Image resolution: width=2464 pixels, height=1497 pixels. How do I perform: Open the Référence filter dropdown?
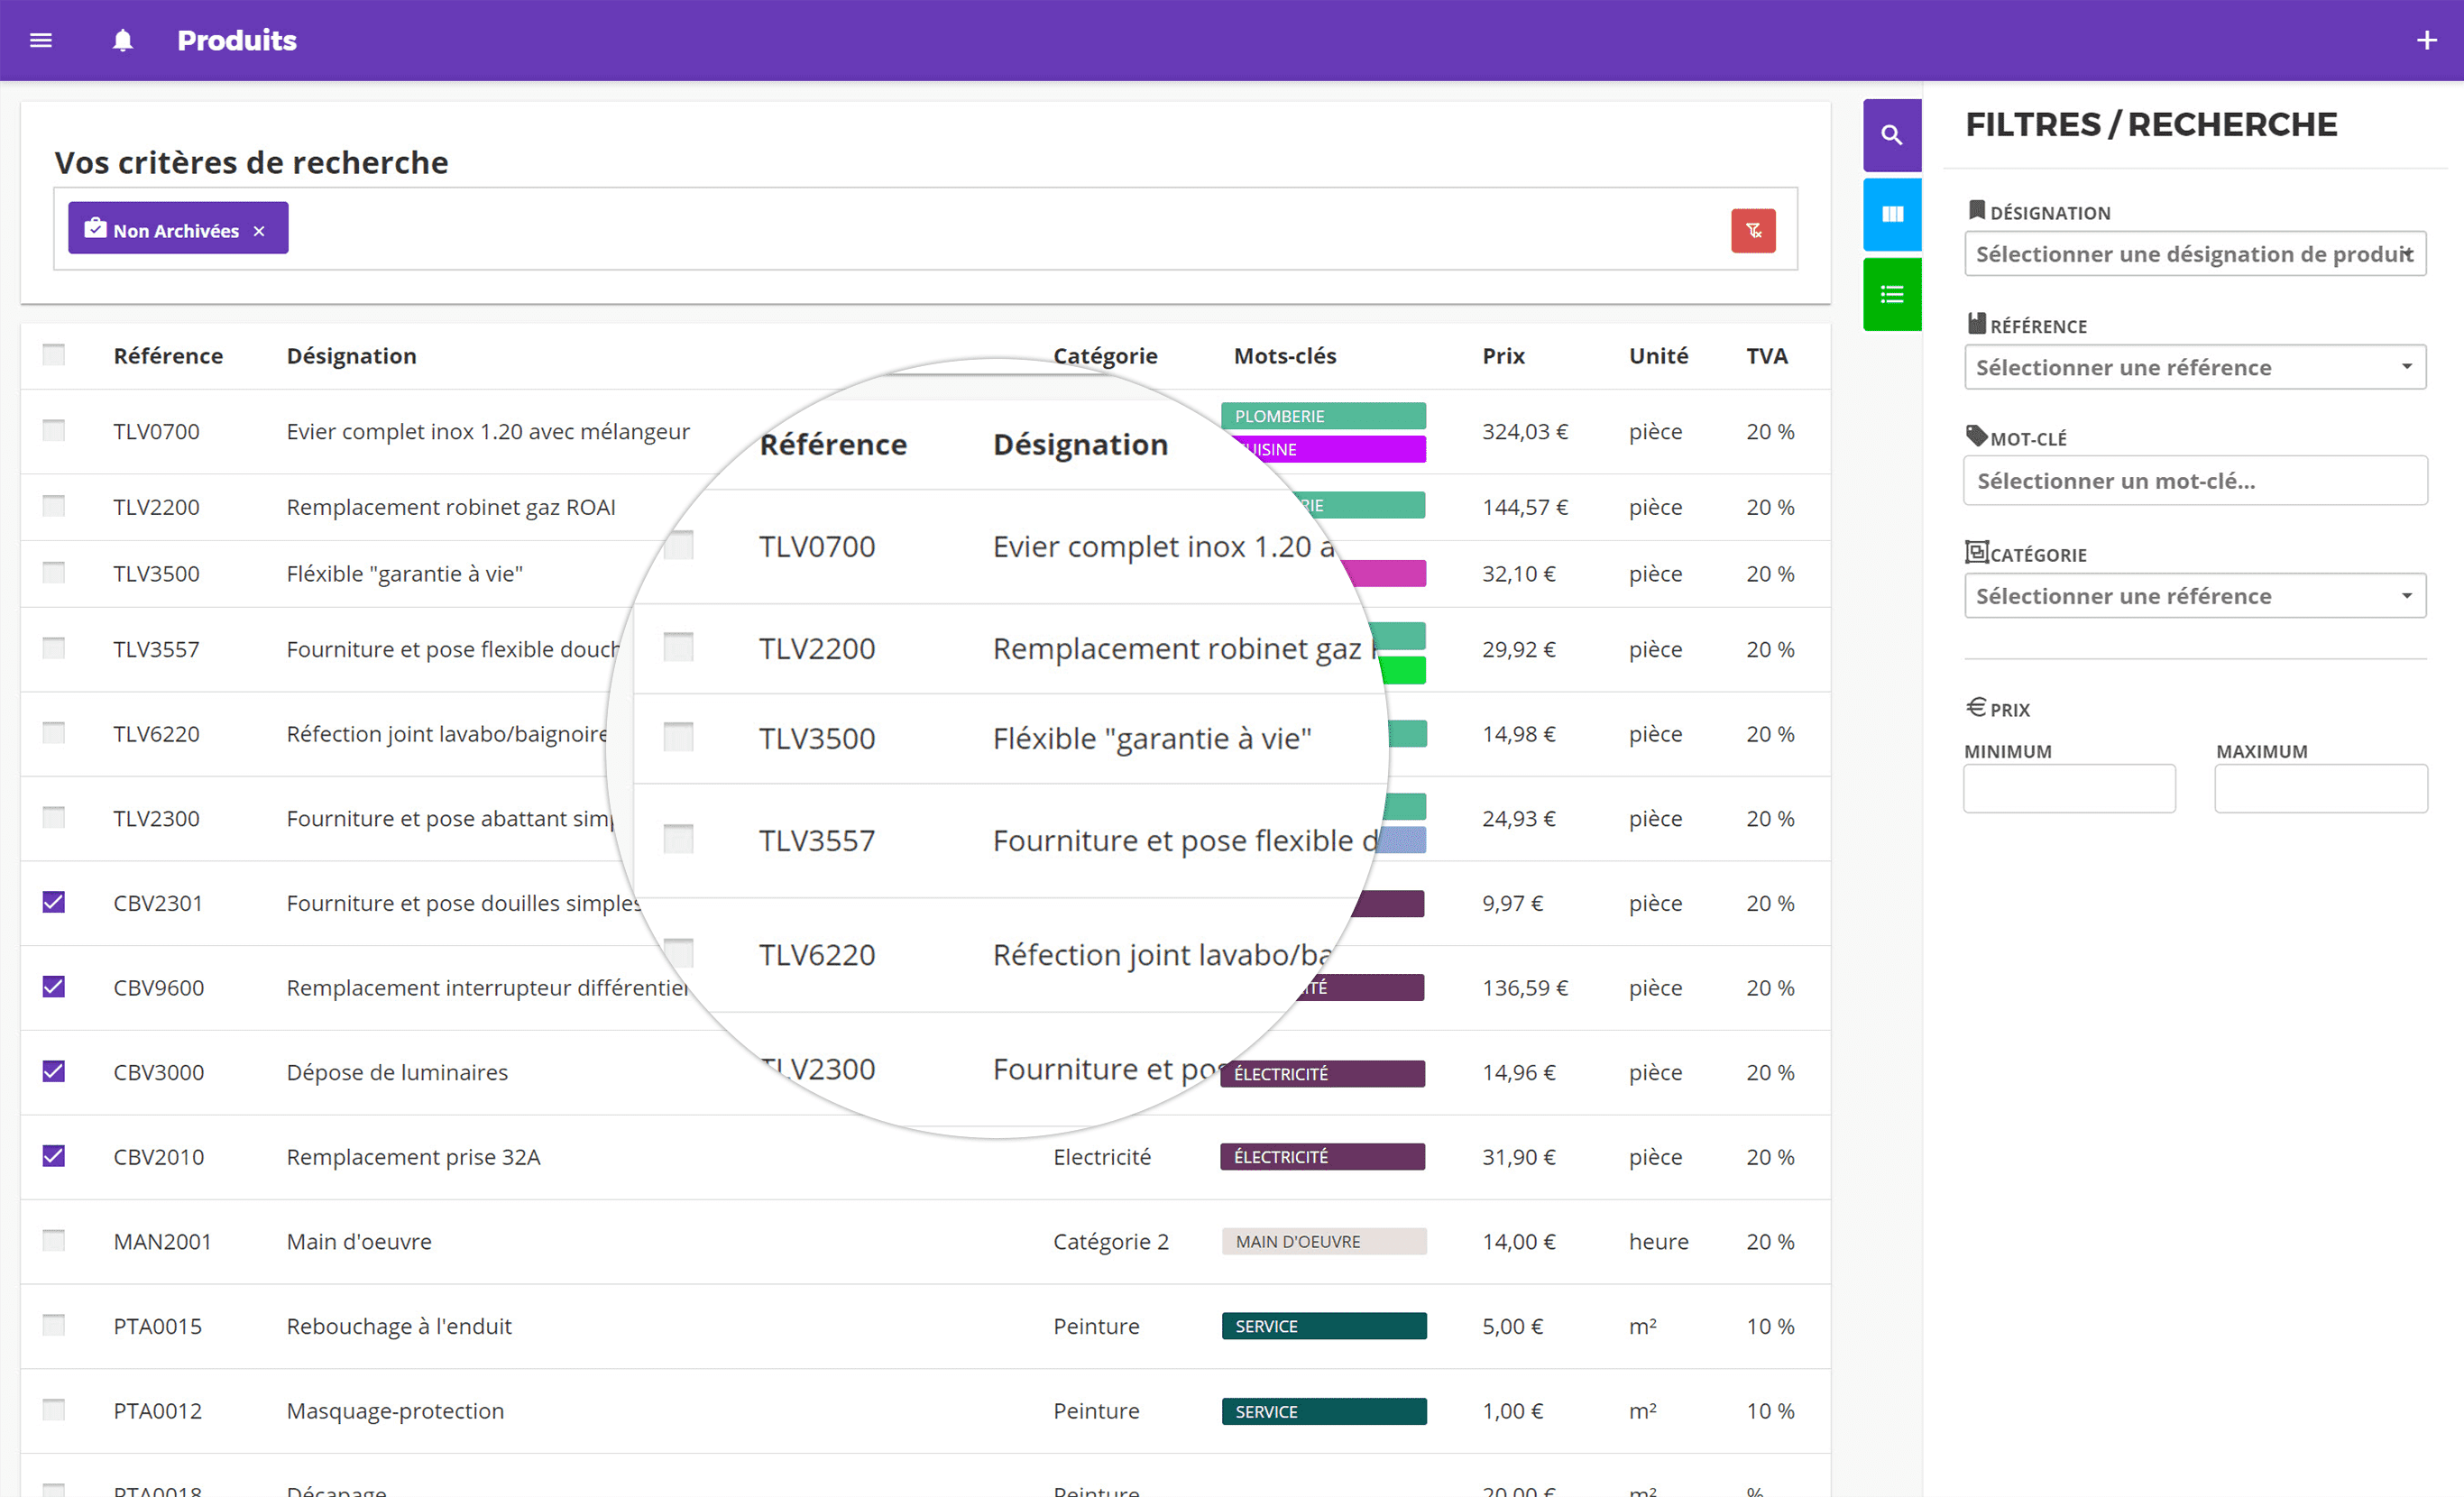click(2190, 366)
